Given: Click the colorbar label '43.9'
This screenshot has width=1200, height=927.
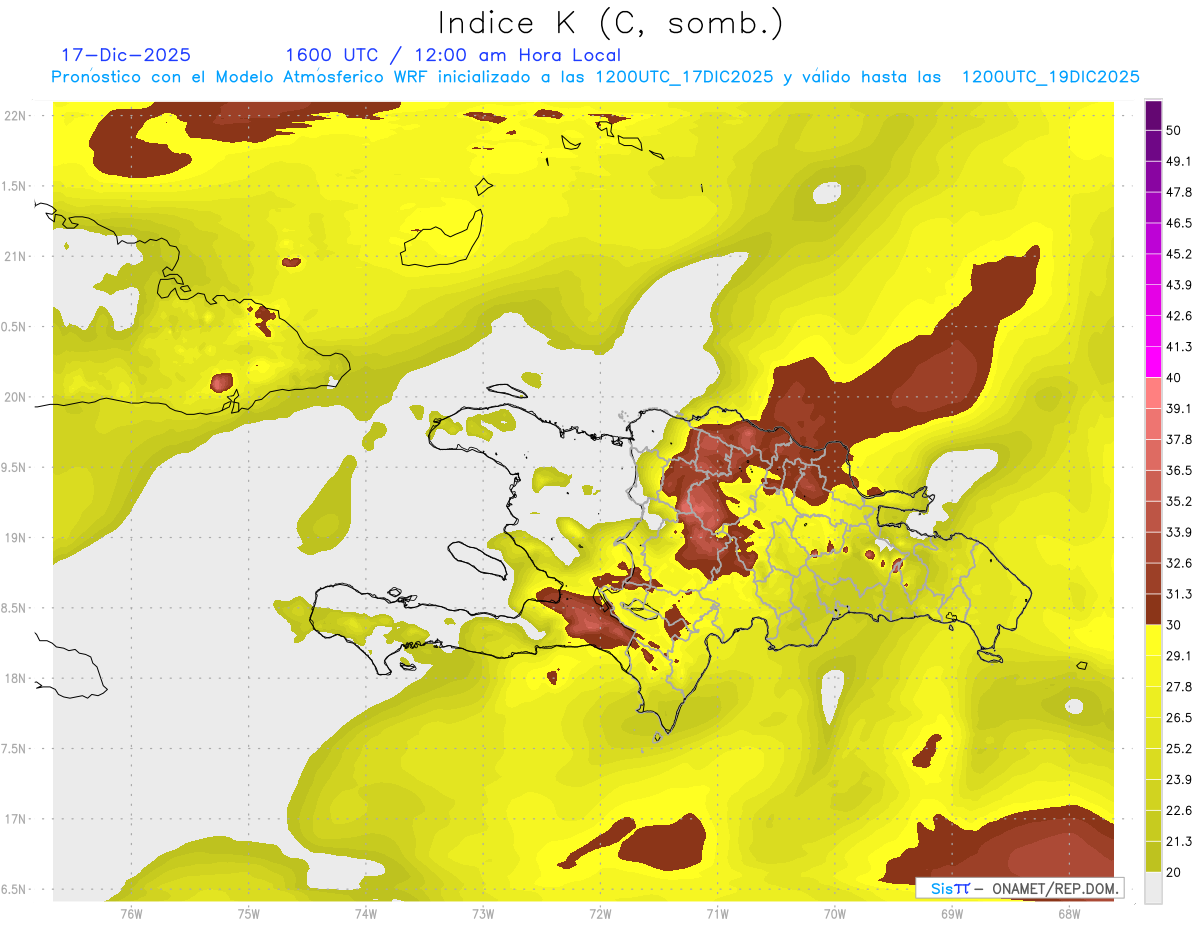Looking at the screenshot, I should pyautogui.click(x=1179, y=285).
